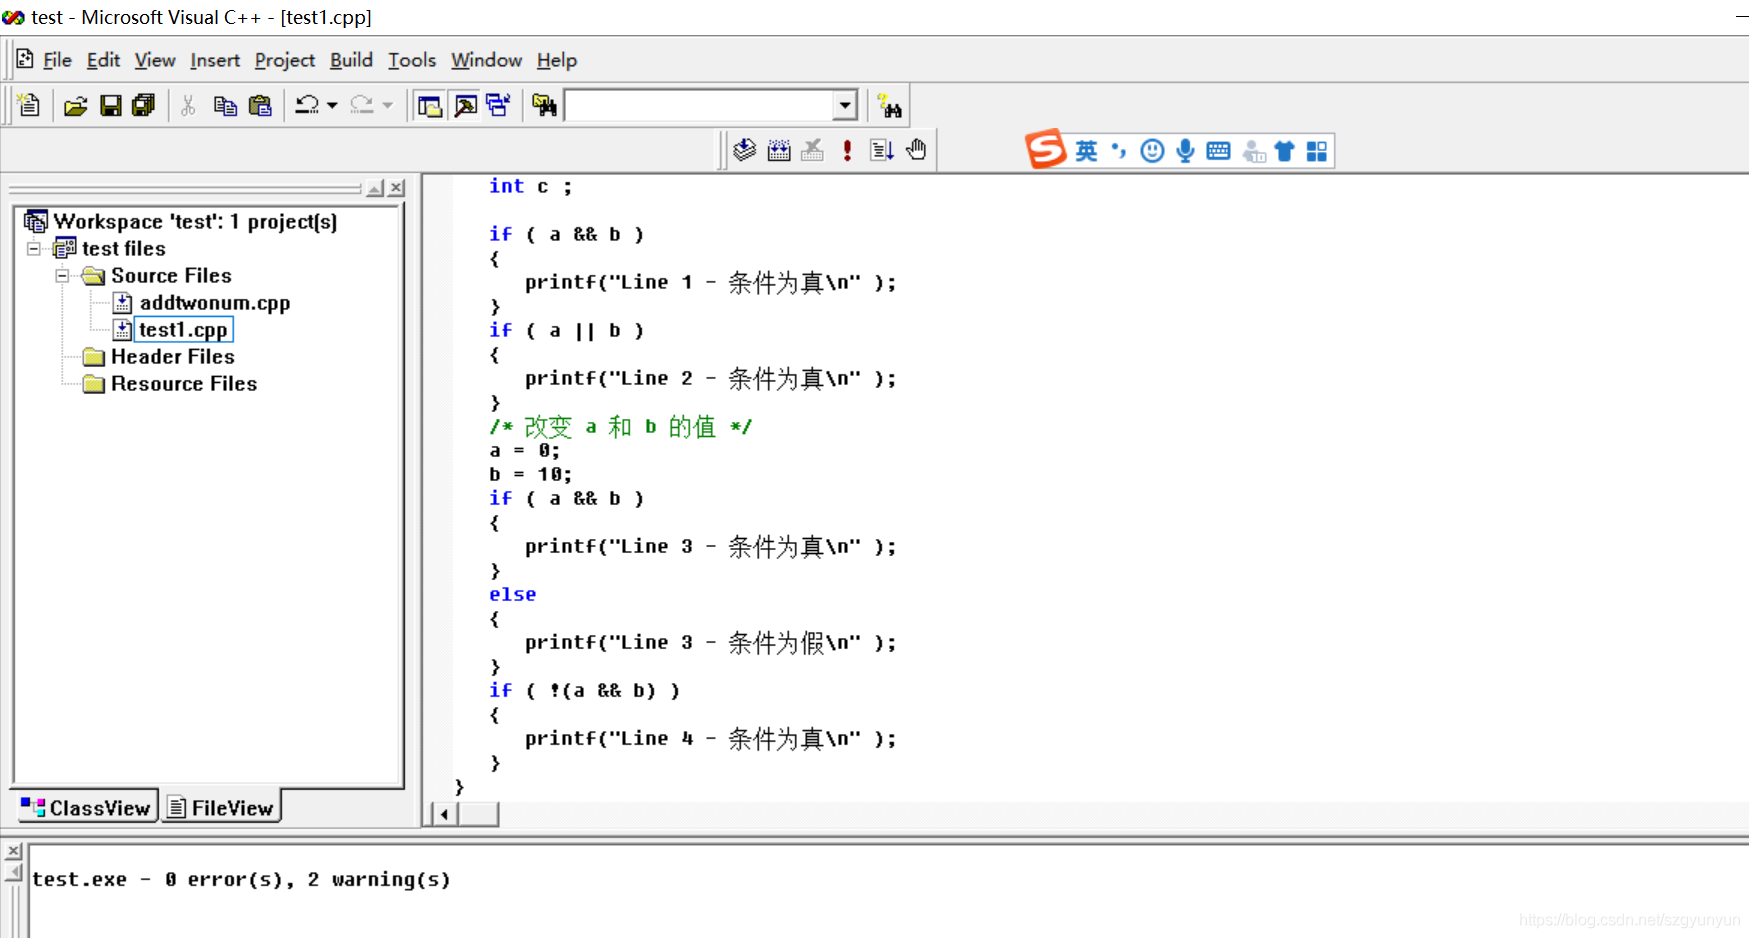Open the File menu
Image resolution: width=1749 pixels, height=938 pixels.
[57, 60]
